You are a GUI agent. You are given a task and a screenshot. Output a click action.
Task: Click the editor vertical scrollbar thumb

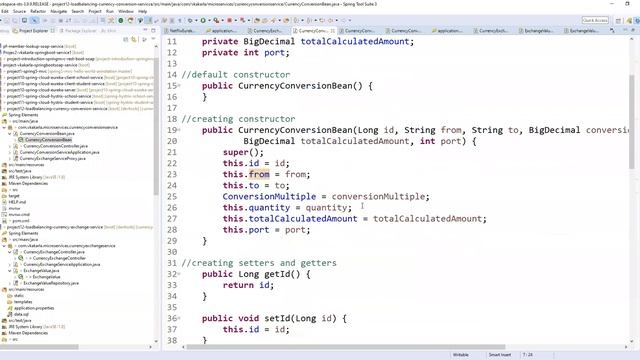tap(631, 122)
